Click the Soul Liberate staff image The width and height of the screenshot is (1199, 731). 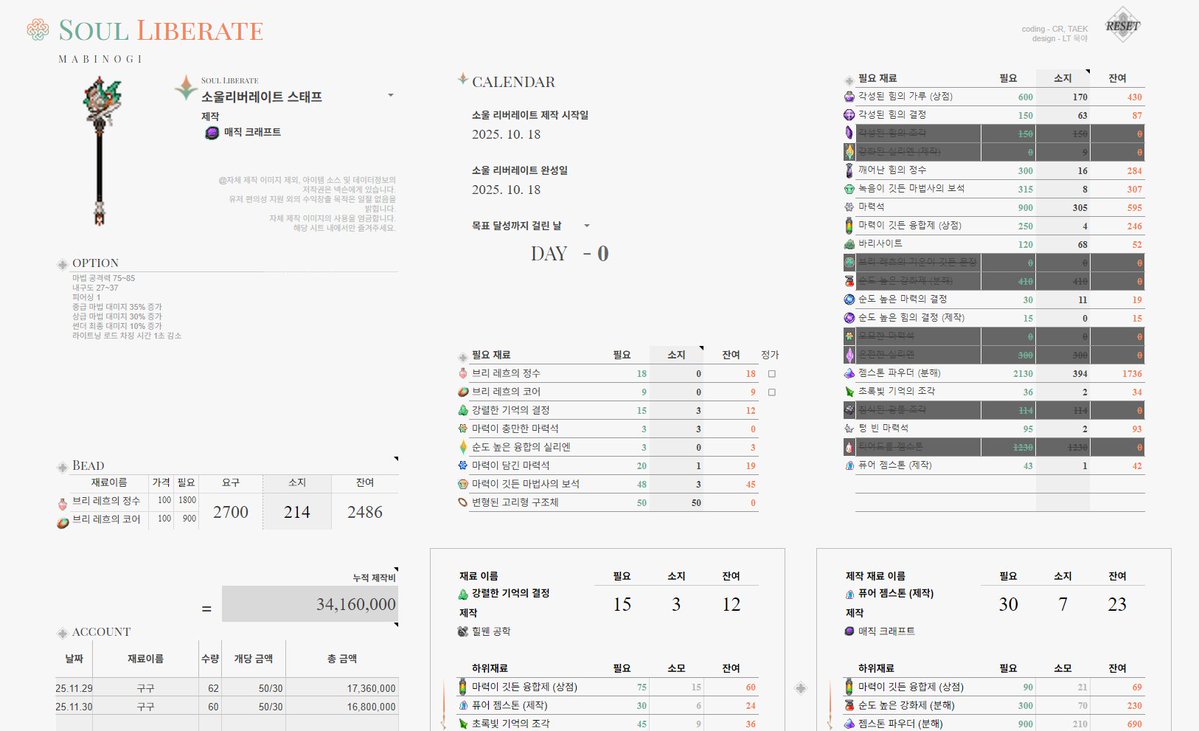102,151
